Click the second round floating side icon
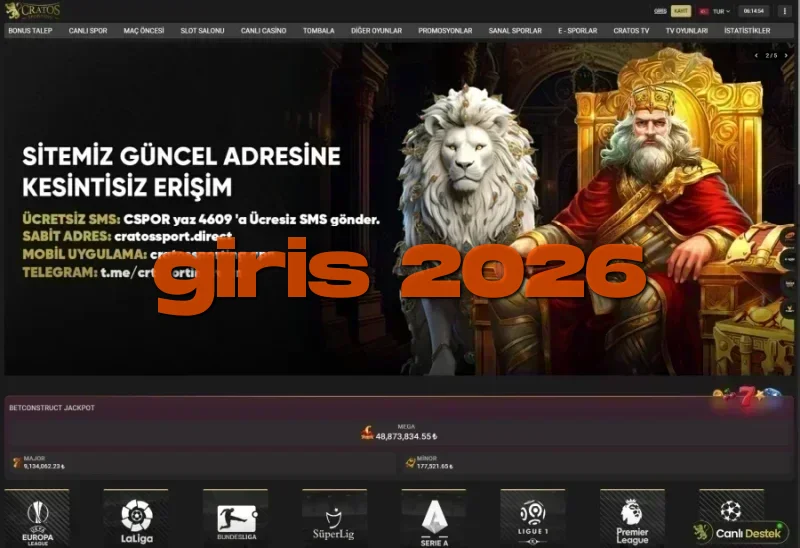Image resolution: width=800 pixels, height=548 pixels. point(790,260)
